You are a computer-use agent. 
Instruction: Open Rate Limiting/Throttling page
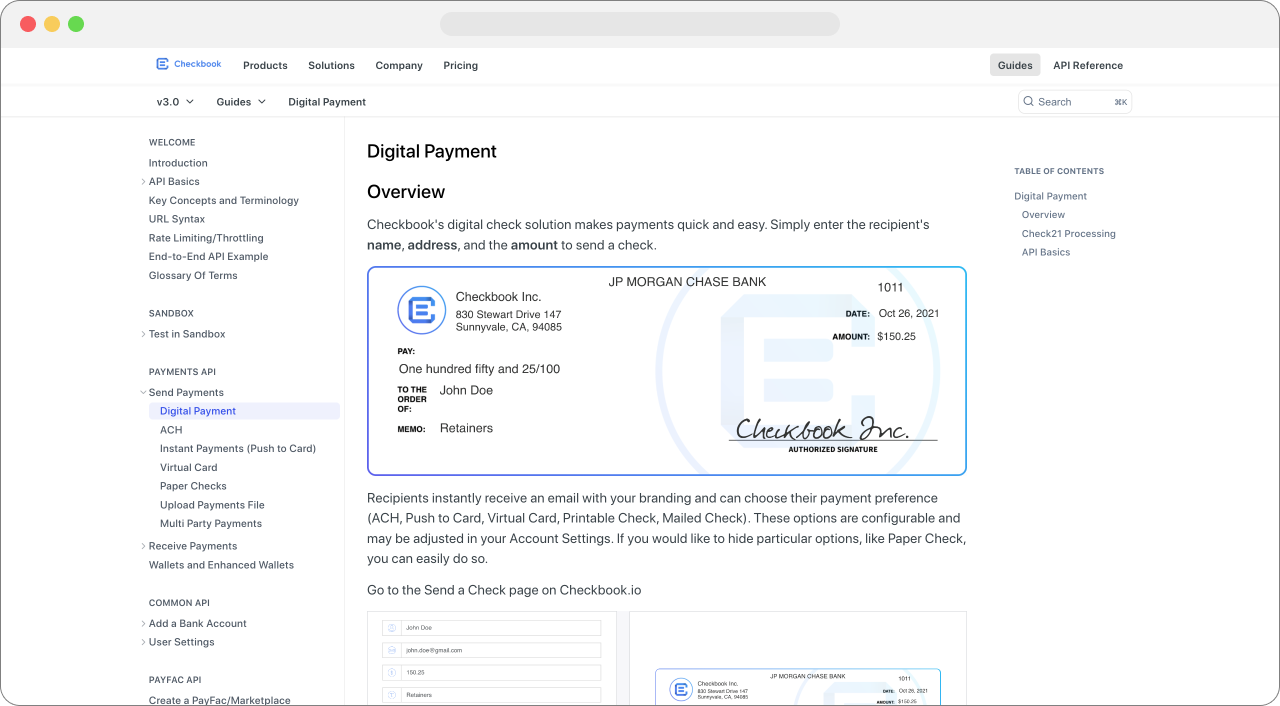point(206,238)
